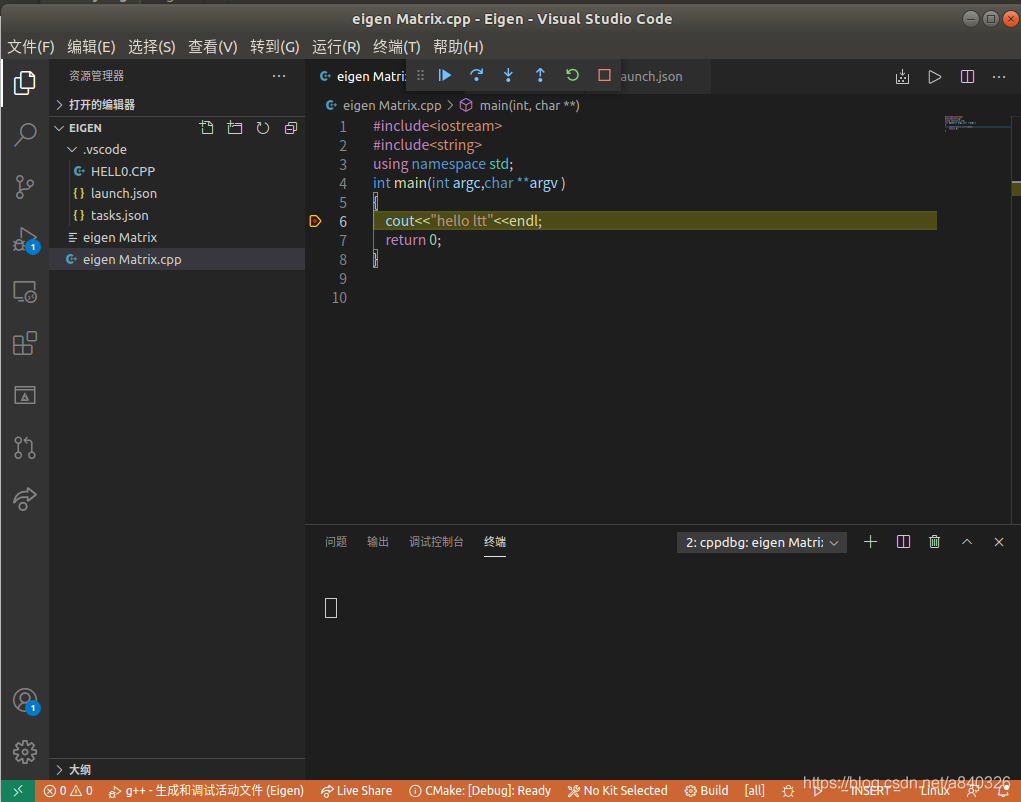Open the Search view in activity bar

click(25, 135)
